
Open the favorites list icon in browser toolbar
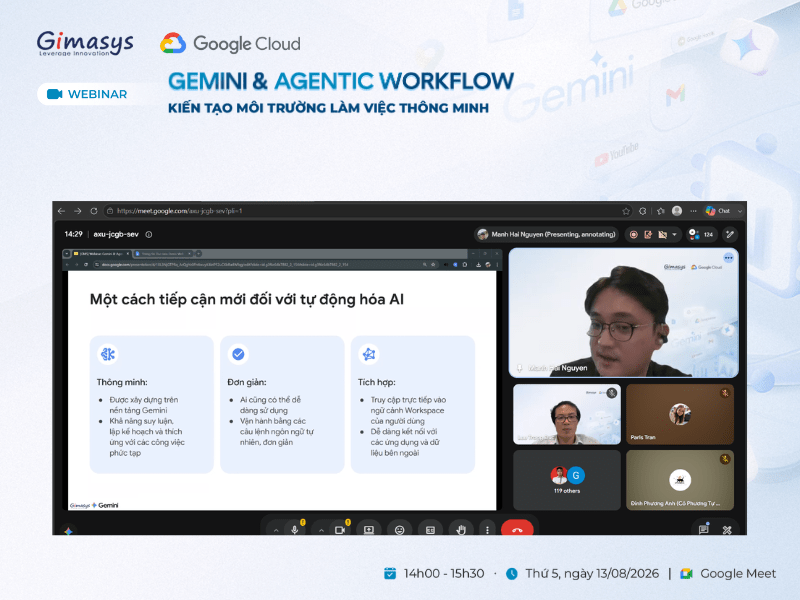tap(661, 211)
